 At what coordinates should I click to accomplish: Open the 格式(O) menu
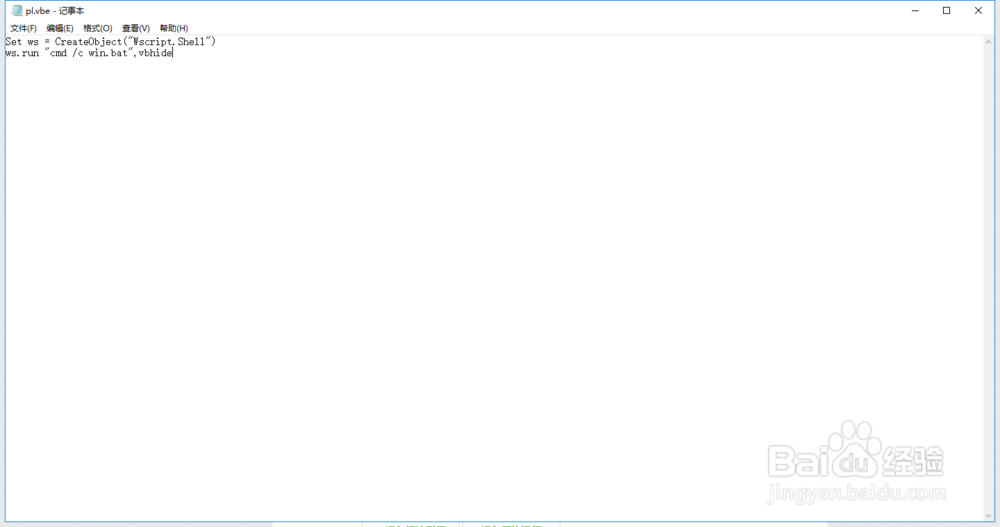[x=98, y=28]
